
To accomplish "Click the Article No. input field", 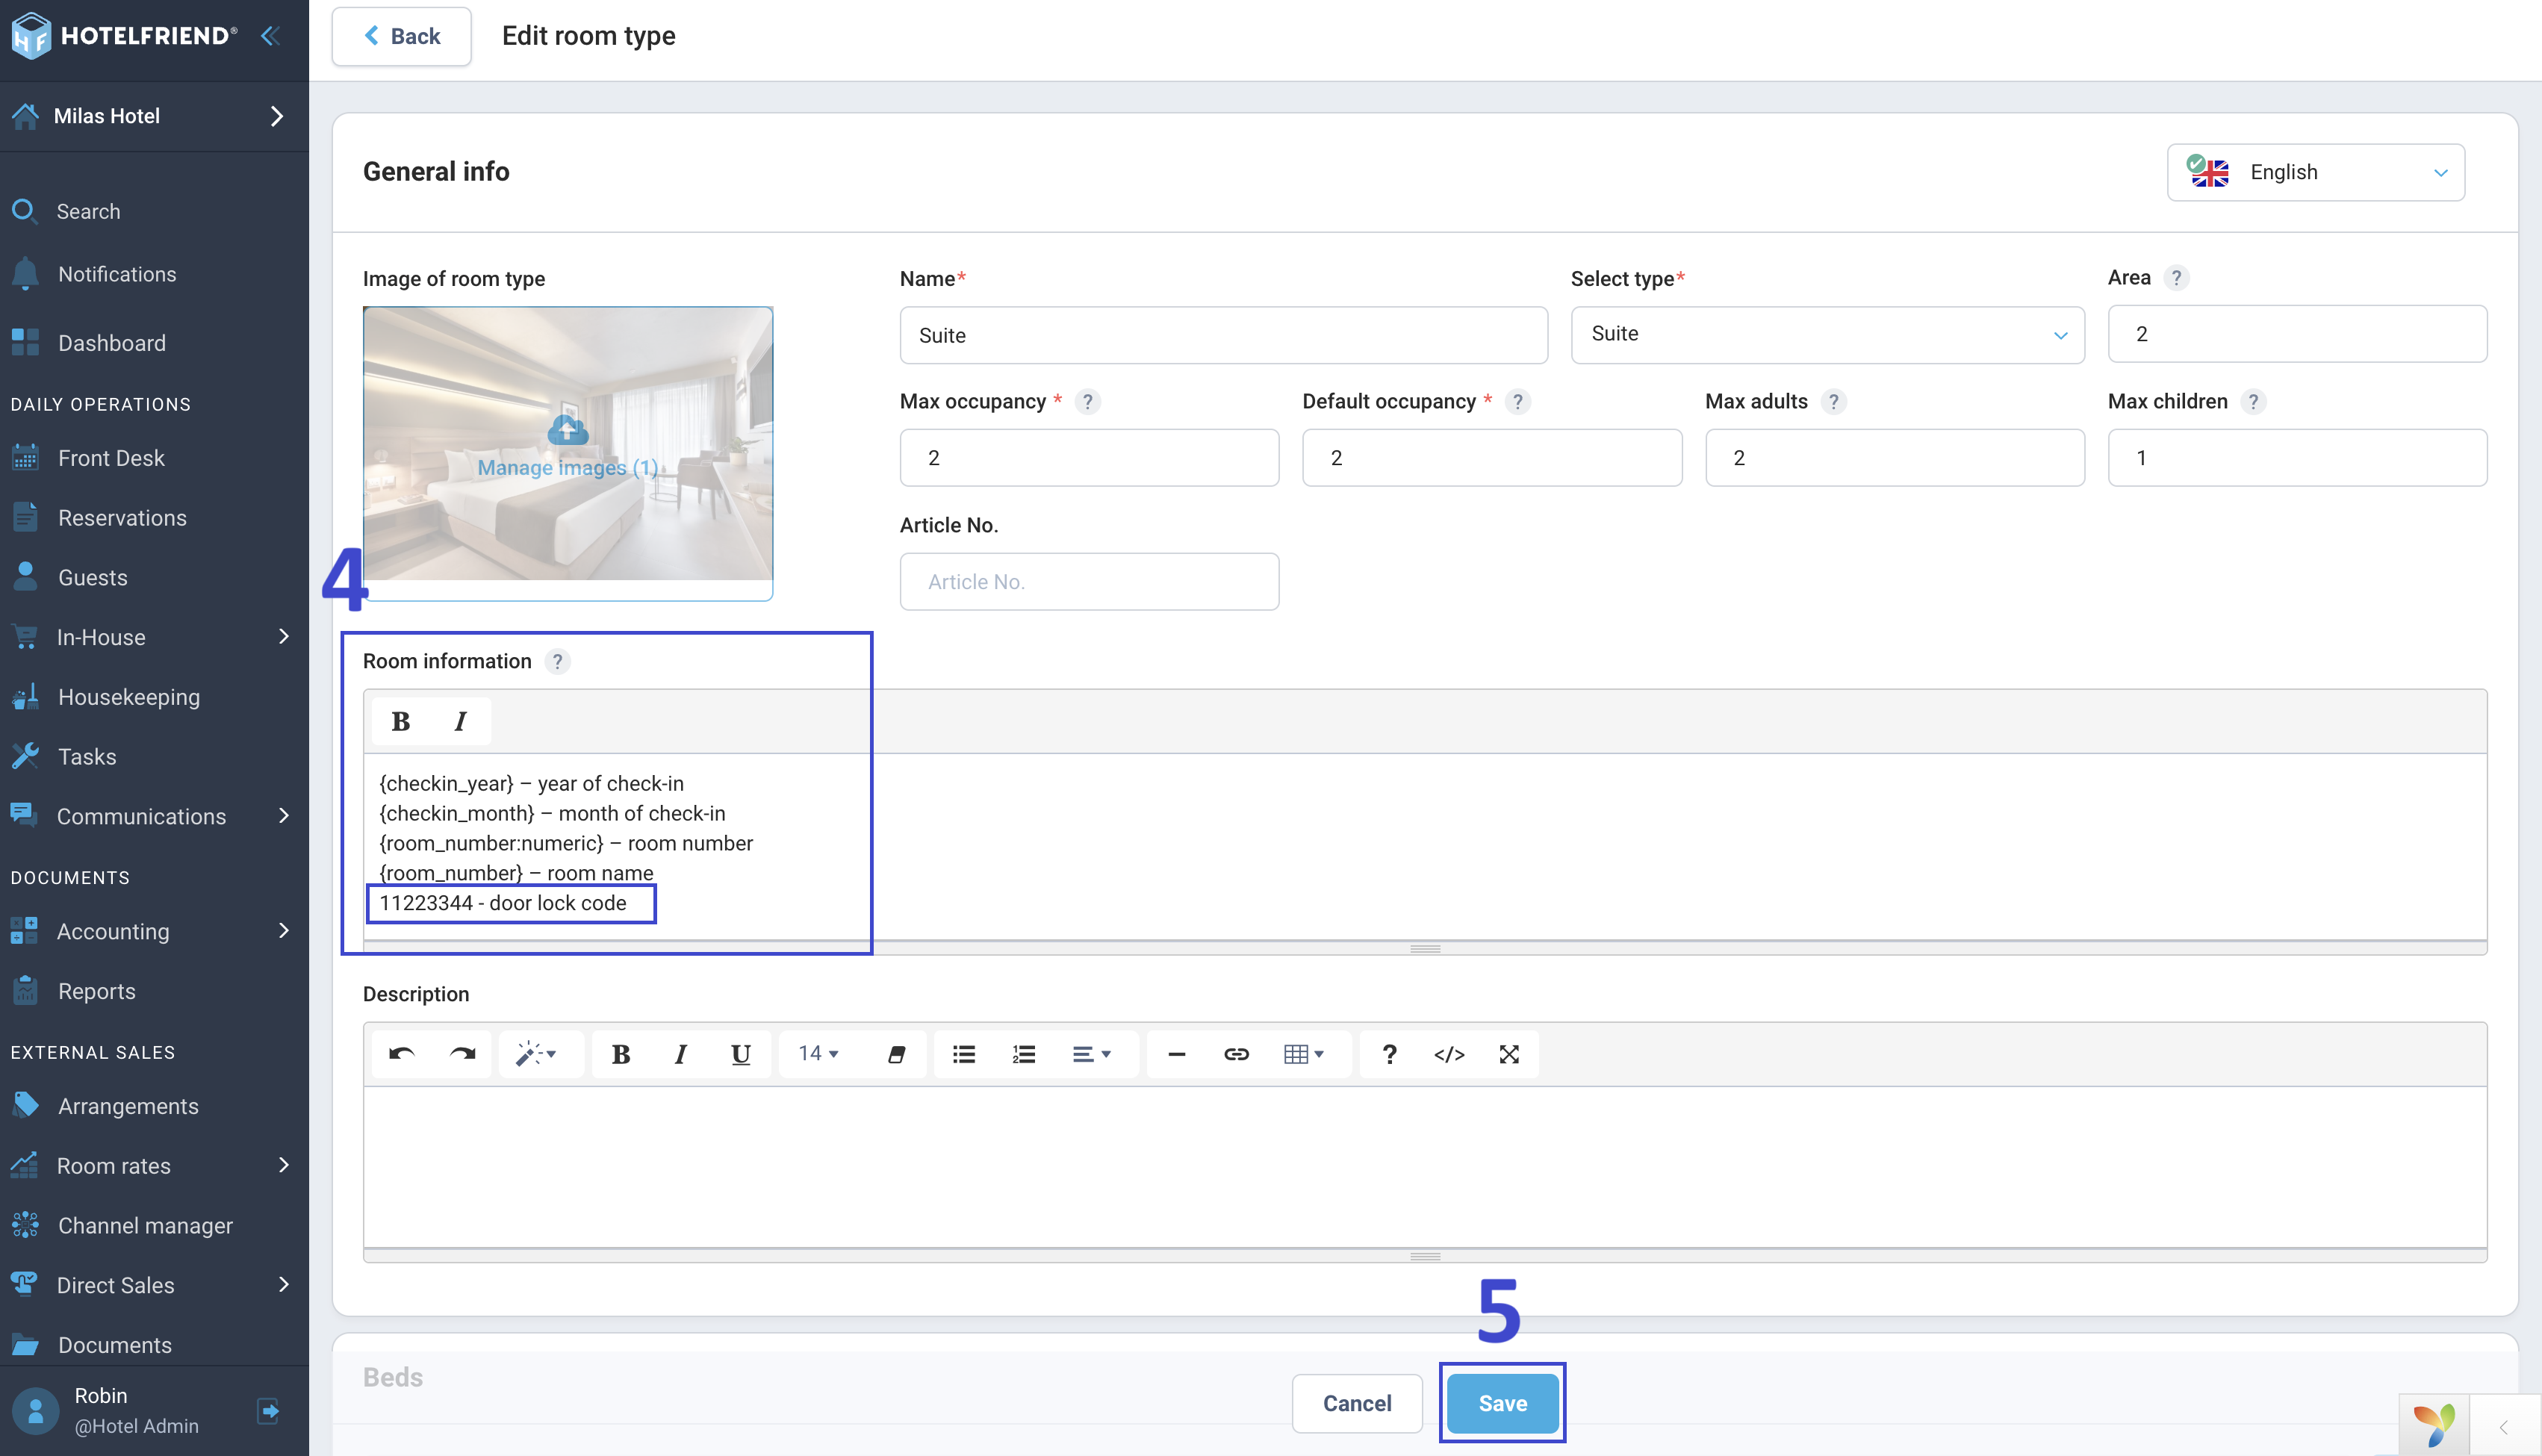I will click(x=1089, y=582).
